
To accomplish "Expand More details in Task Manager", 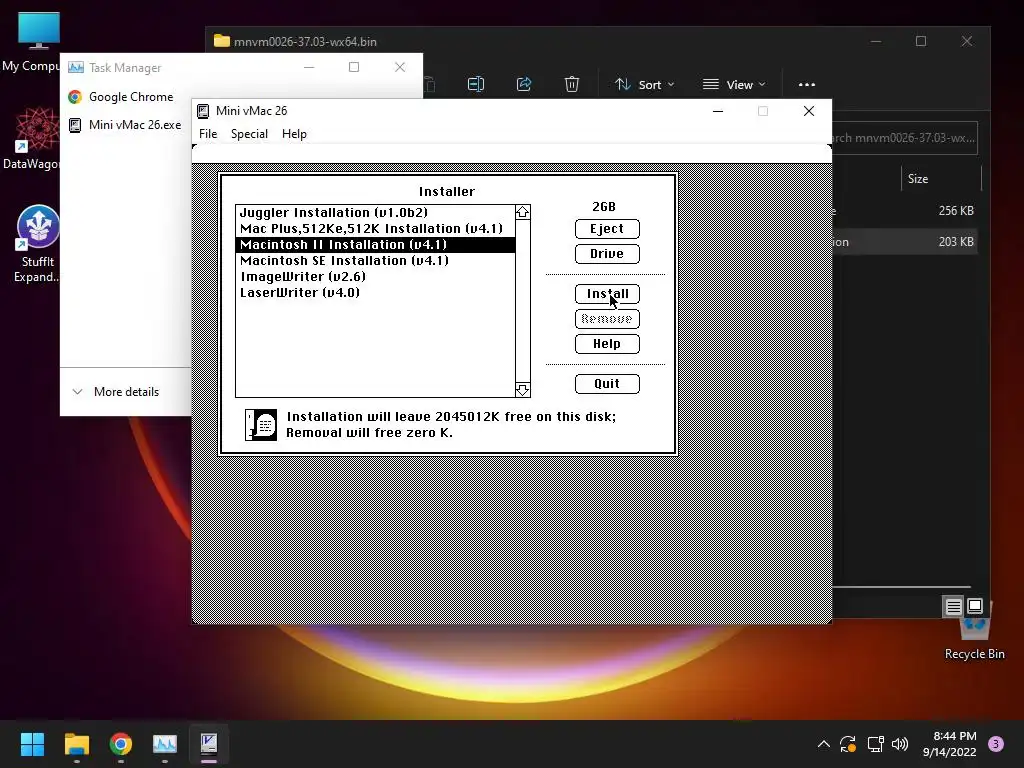I will pyautogui.click(x=116, y=392).
